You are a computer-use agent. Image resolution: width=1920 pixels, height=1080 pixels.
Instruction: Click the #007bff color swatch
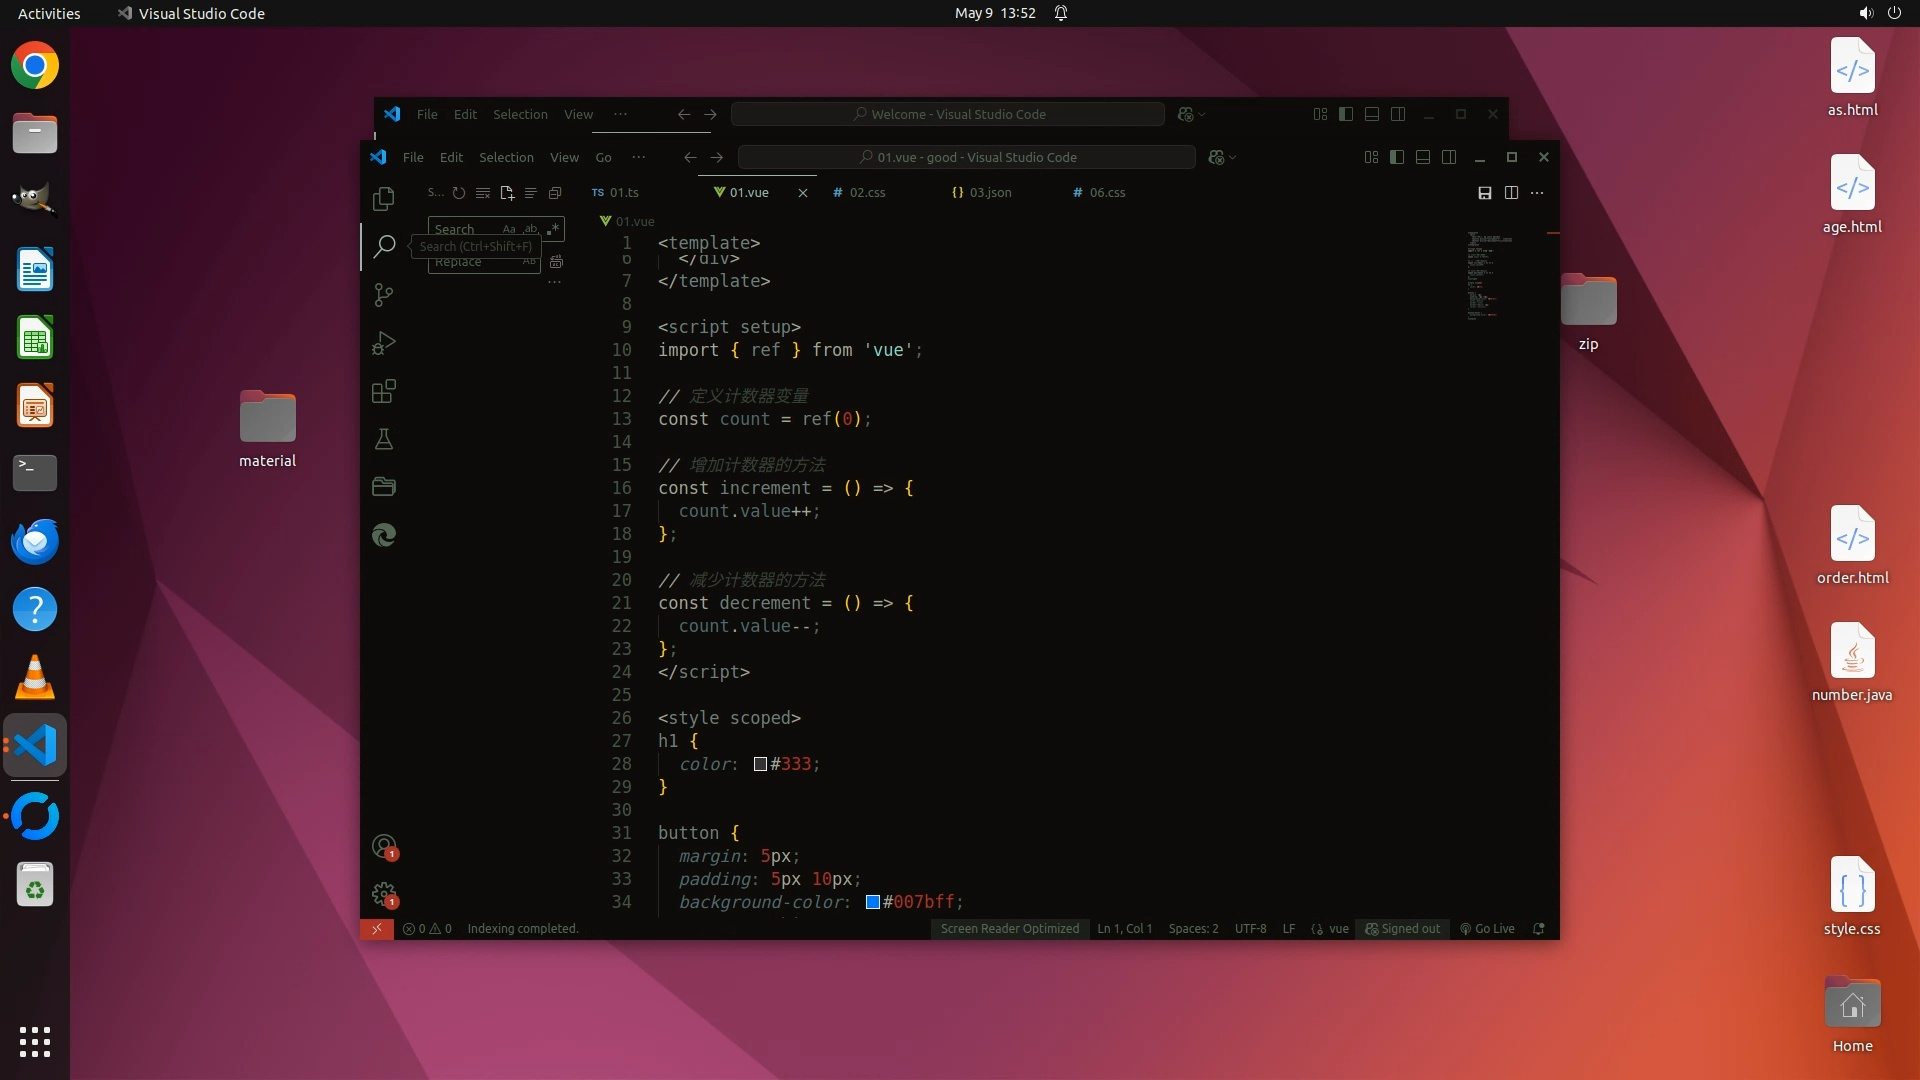[x=872, y=902]
